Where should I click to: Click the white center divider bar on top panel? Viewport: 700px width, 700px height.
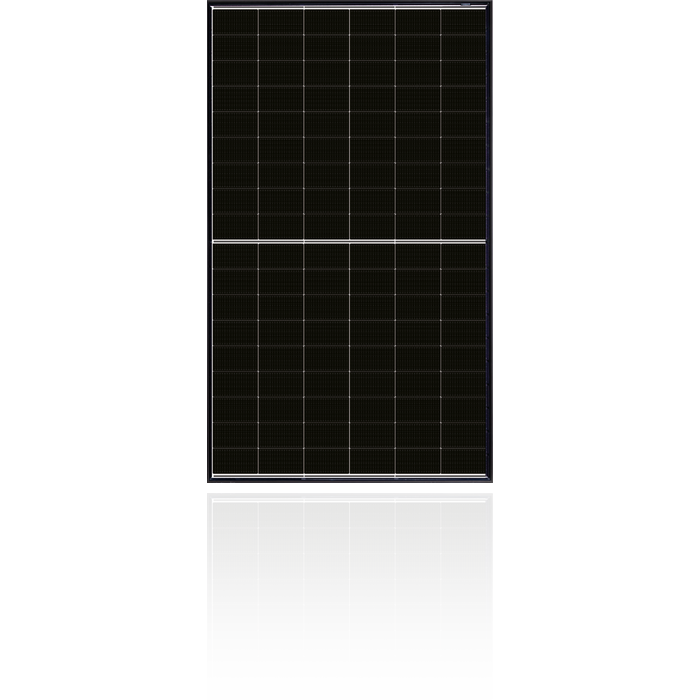(x=349, y=241)
